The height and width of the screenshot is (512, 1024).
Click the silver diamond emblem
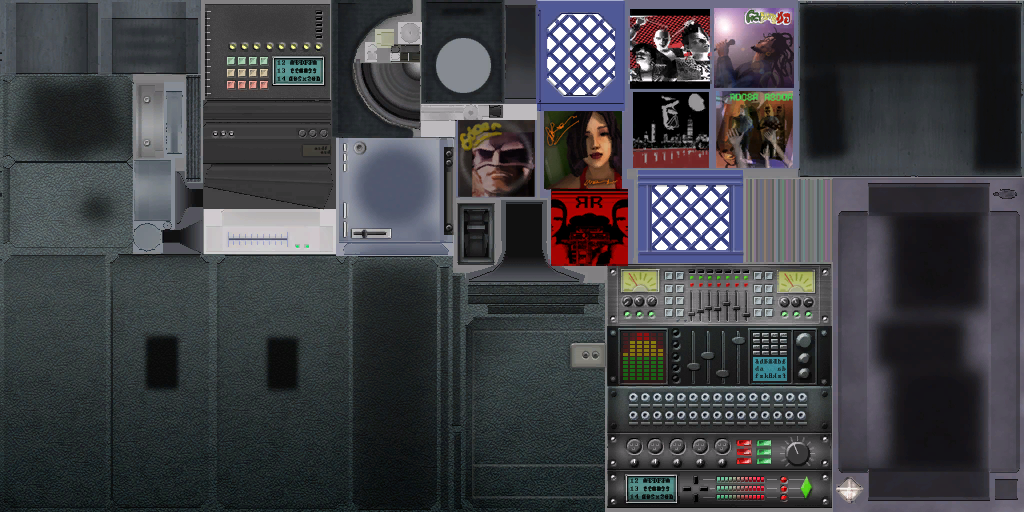point(849,490)
